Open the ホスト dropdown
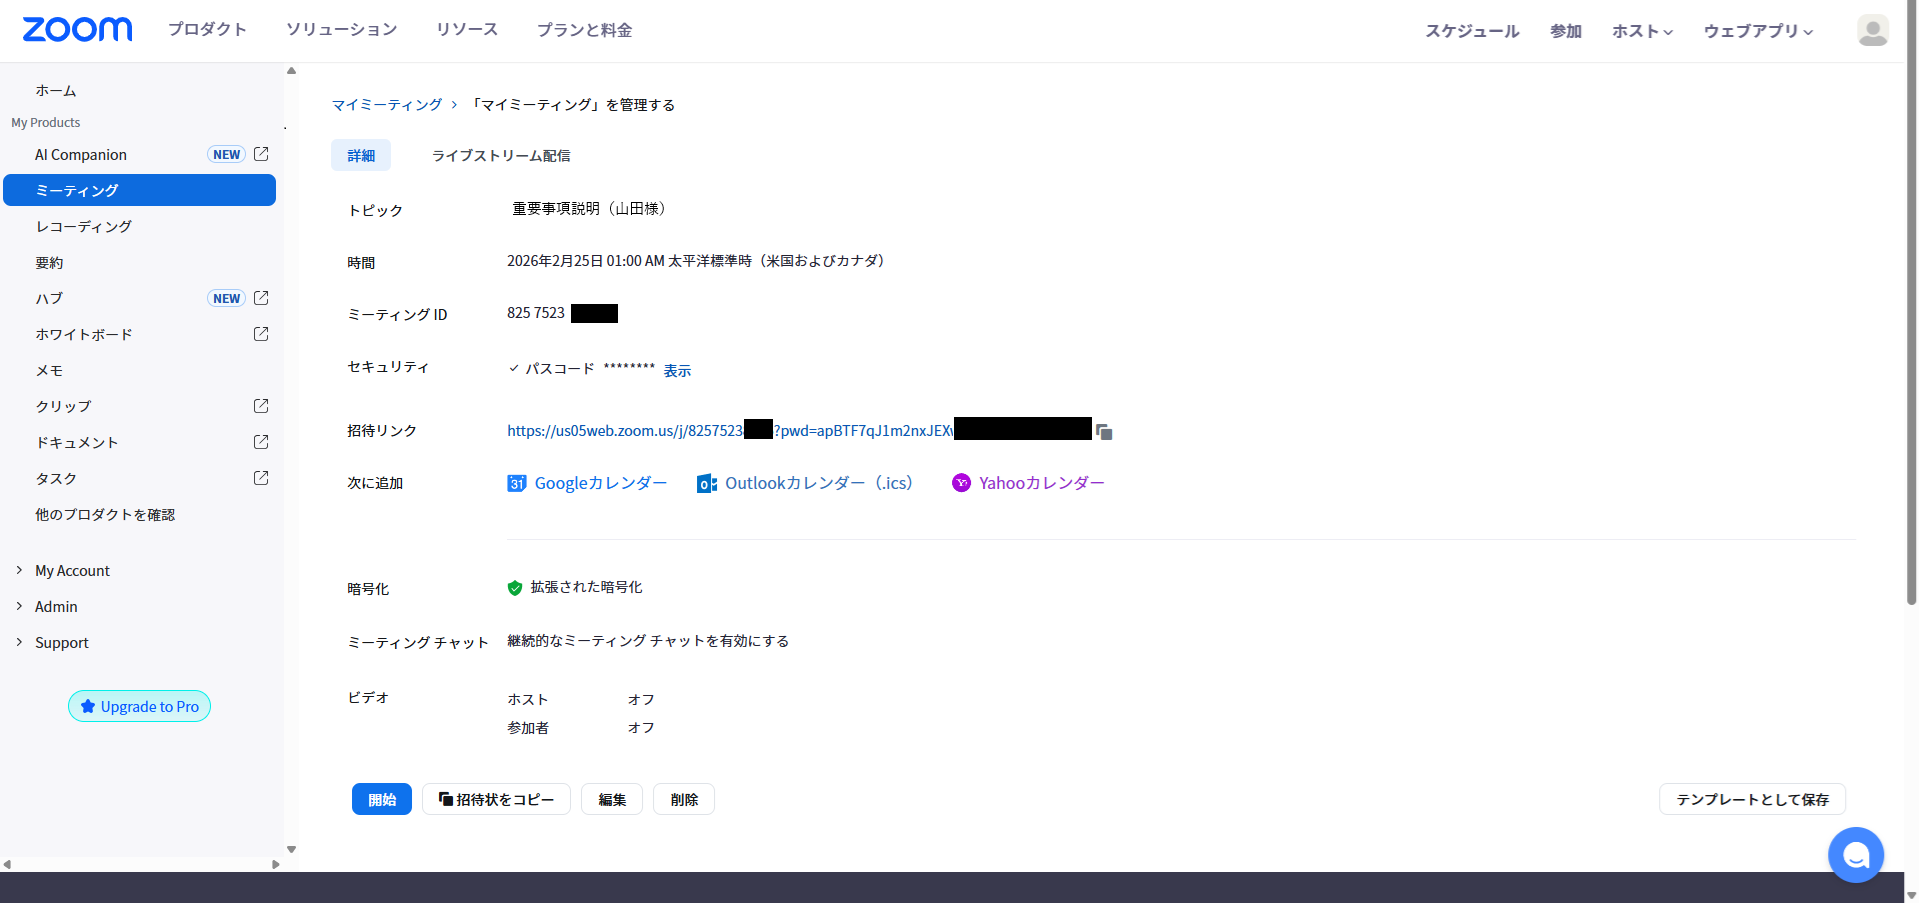 1640,31
